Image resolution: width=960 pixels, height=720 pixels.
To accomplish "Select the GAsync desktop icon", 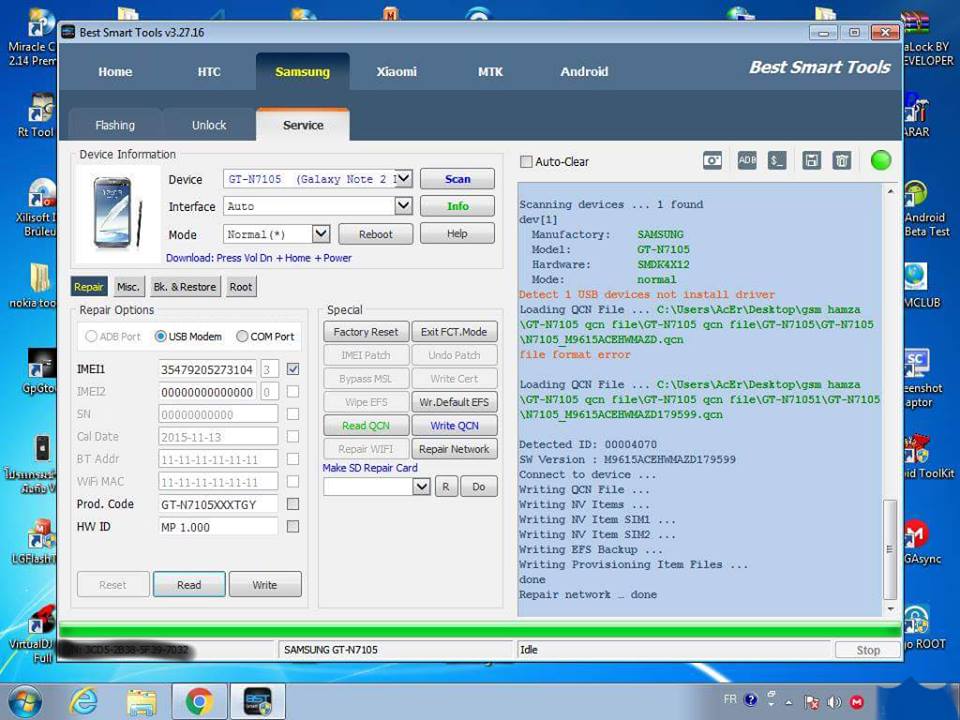I will click(922, 541).
